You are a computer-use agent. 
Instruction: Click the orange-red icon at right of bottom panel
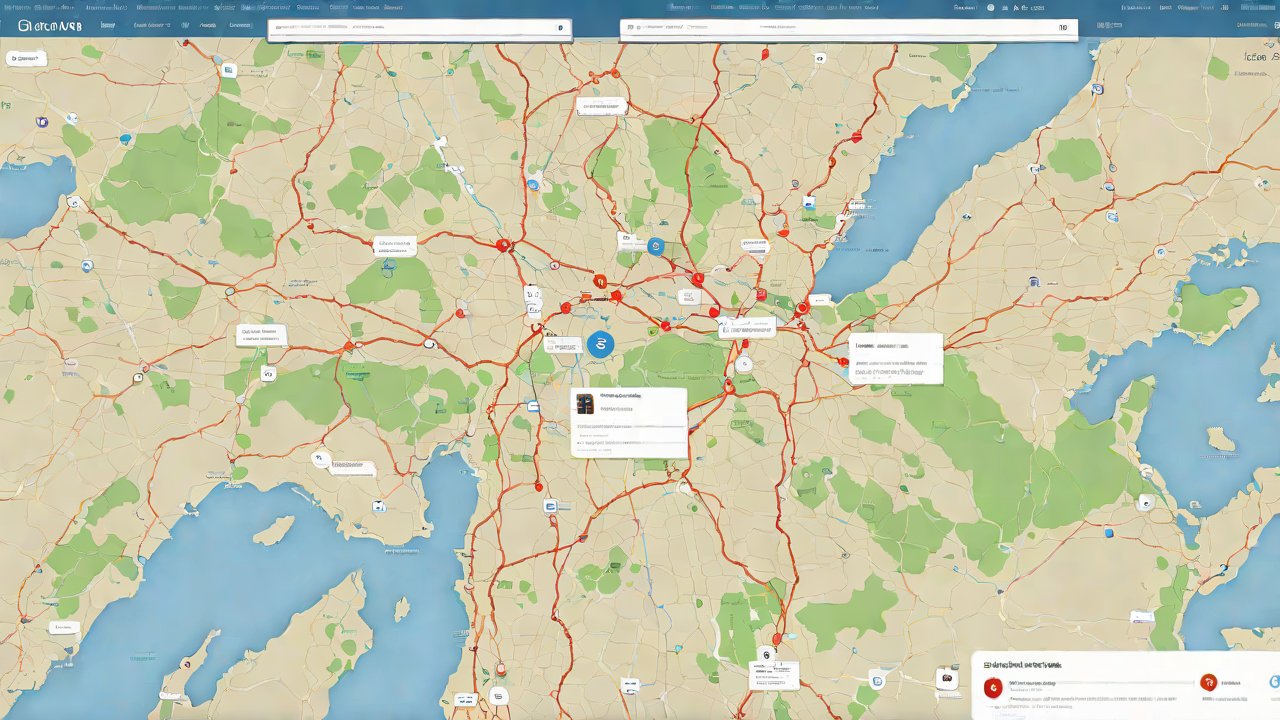click(x=1208, y=683)
